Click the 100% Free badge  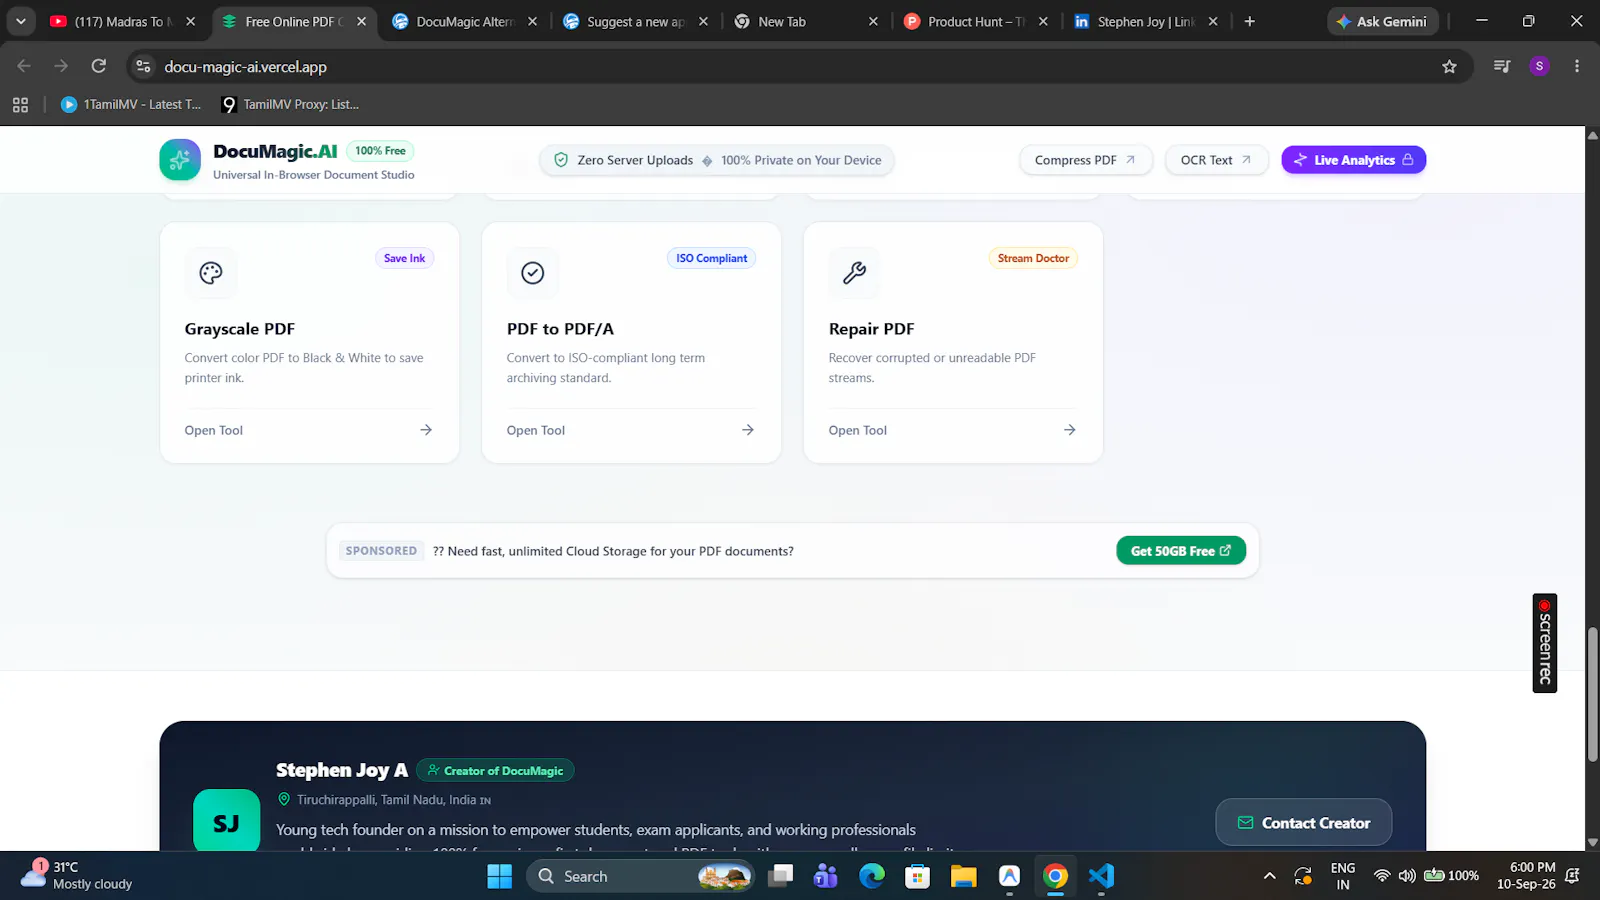[x=381, y=151]
